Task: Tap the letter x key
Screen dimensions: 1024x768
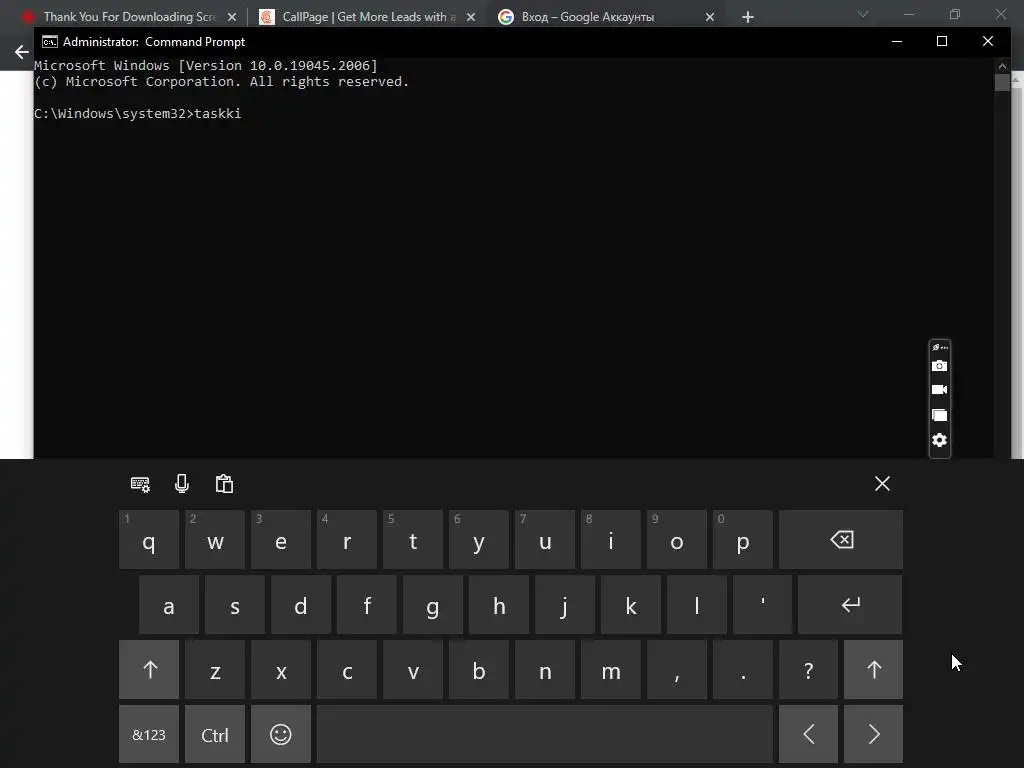Action: click(x=281, y=669)
